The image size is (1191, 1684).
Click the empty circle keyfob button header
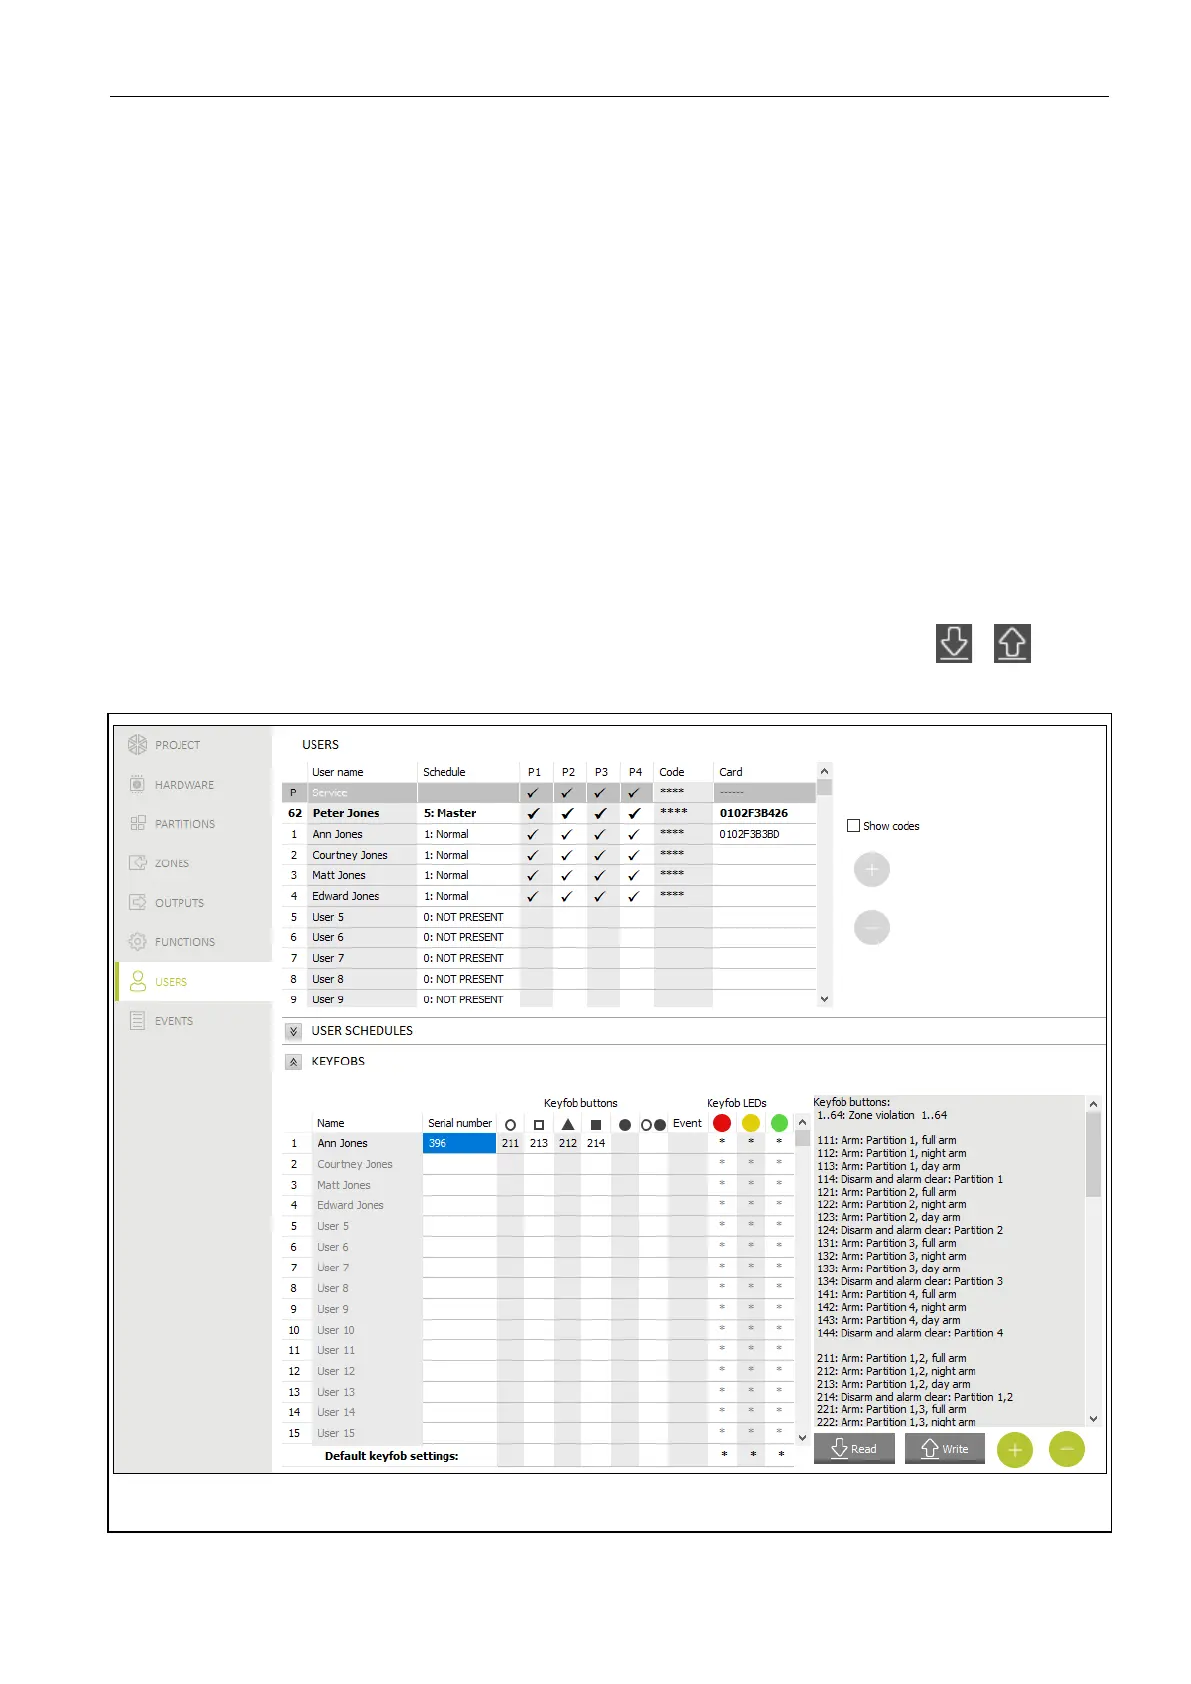pyautogui.click(x=510, y=1125)
